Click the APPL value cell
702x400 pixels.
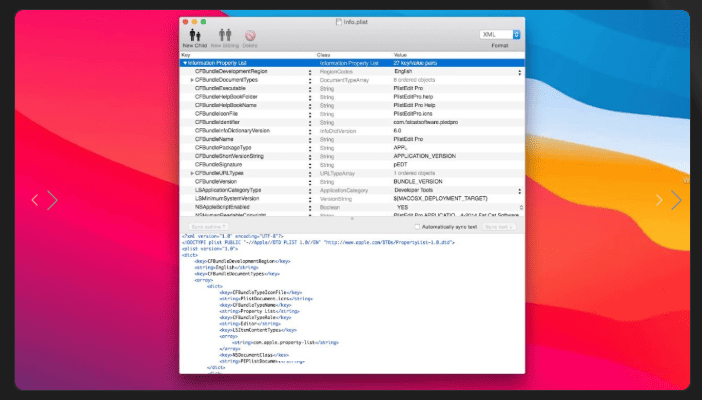pyautogui.click(x=400, y=148)
